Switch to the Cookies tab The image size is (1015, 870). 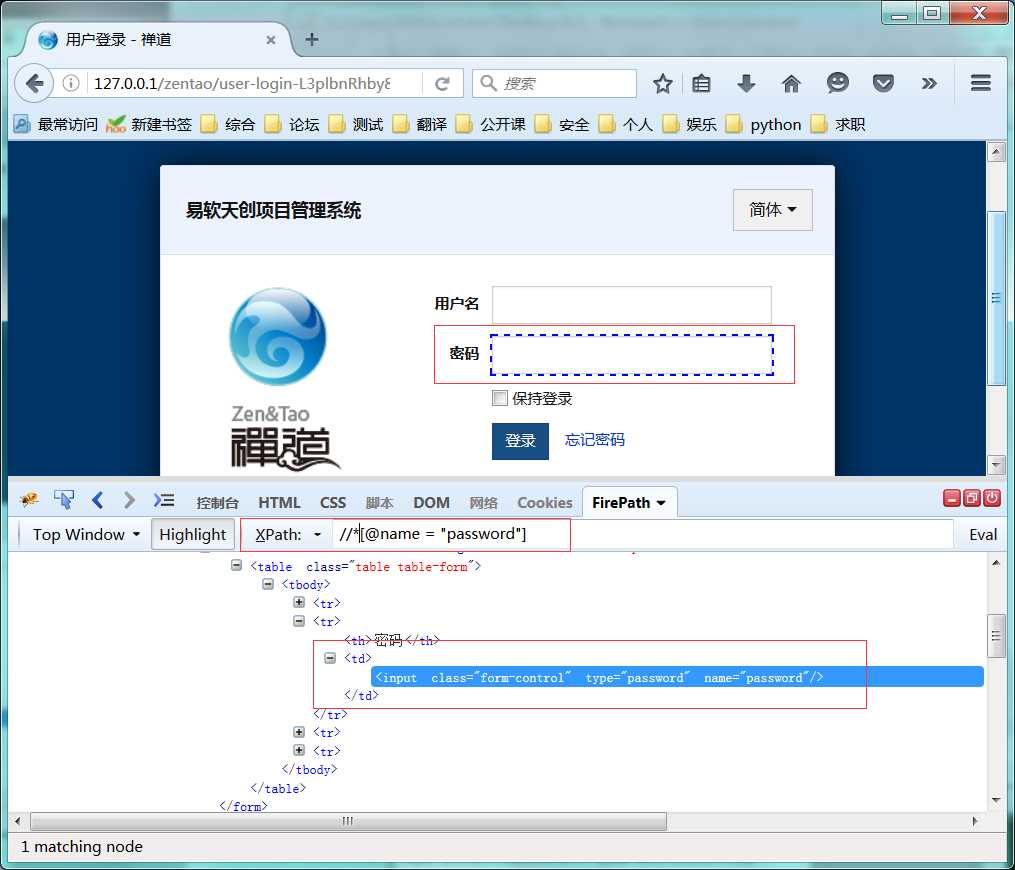[544, 503]
